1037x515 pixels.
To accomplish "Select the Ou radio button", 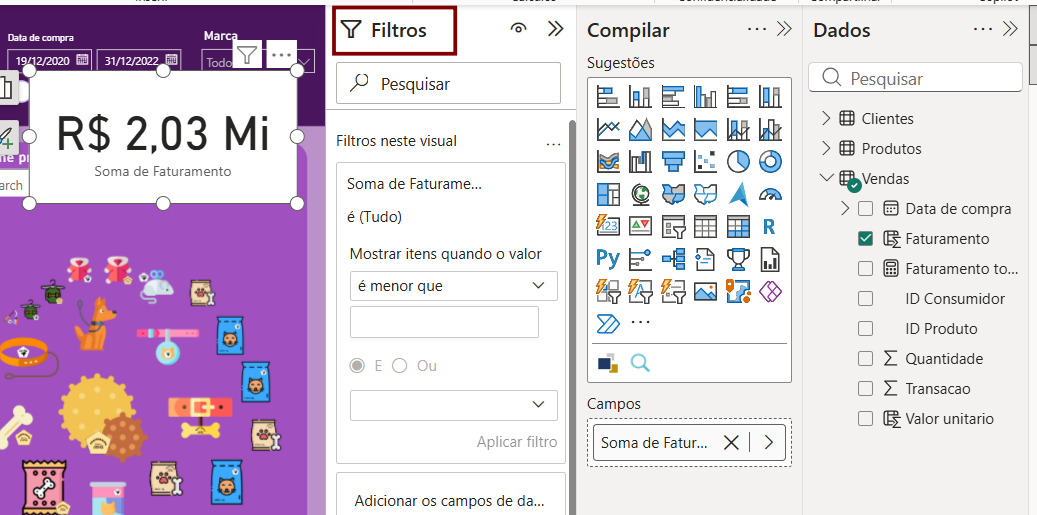I will click(x=399, y=366).
